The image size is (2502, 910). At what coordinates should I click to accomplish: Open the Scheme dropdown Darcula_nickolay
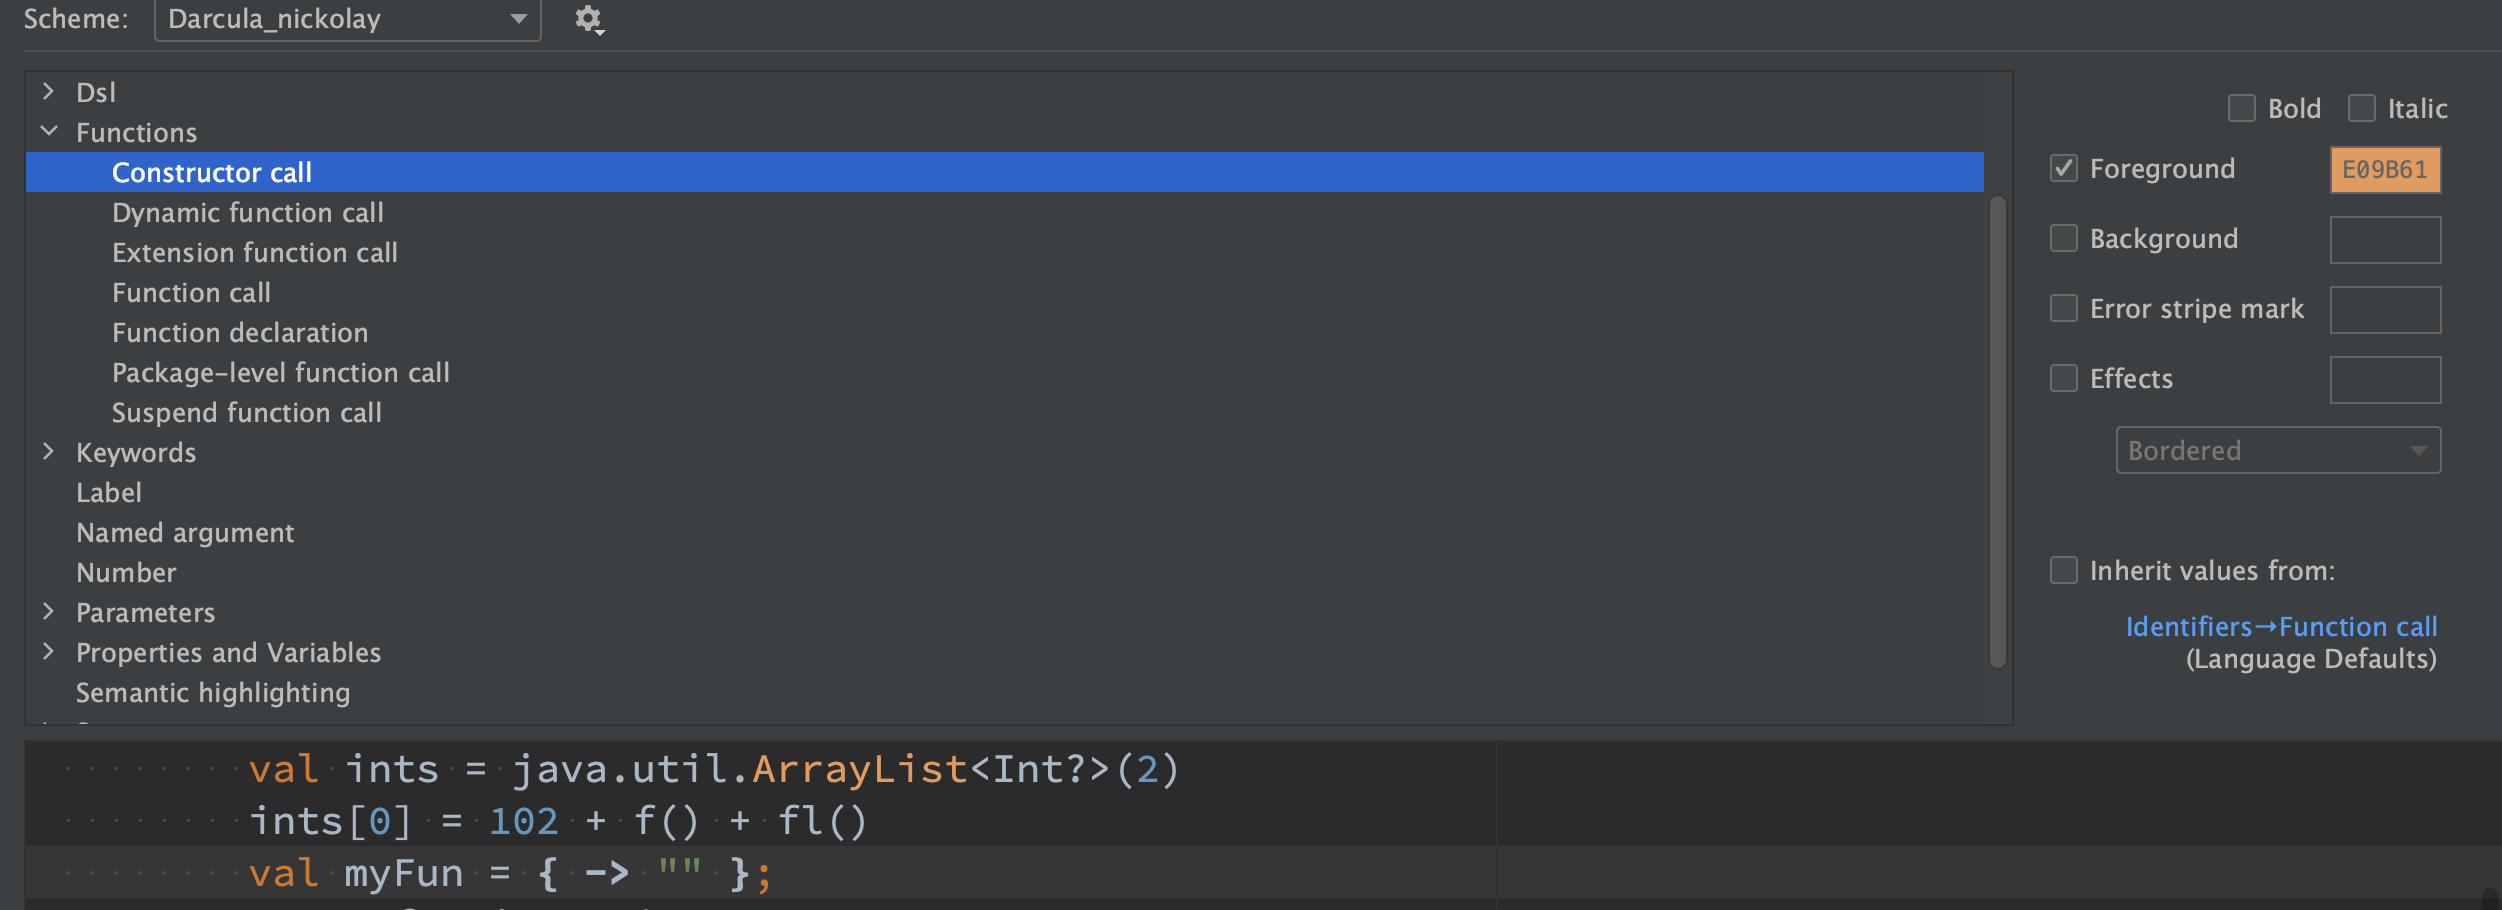(x=348, y=20)
